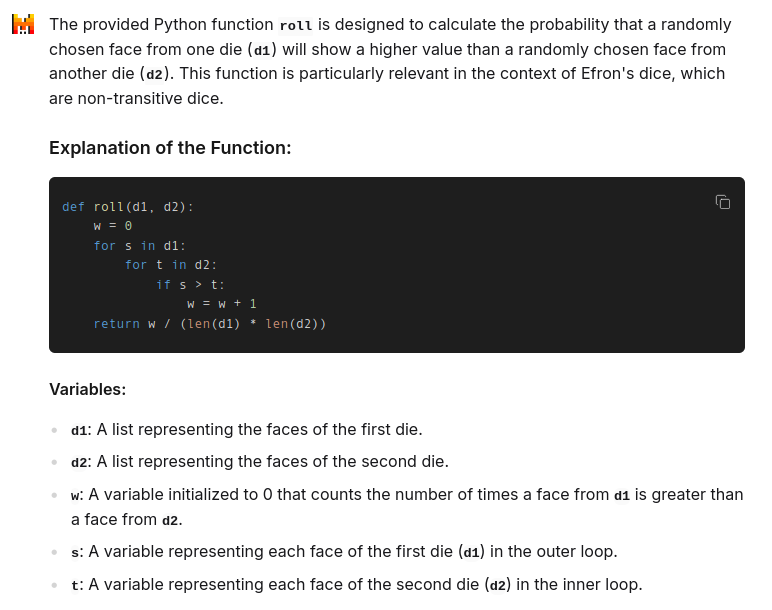Click the 'd2' bullet about the second die

[x=260, y=462]
